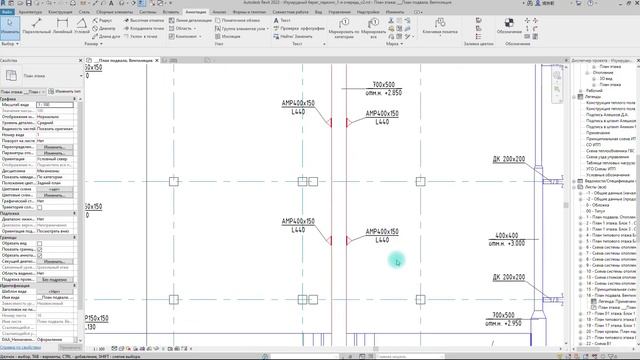Image resolution: width=640 pixels, height=360 pixels.
Task: Open the Архитектура ribbon tab
Action: point(30,12)
